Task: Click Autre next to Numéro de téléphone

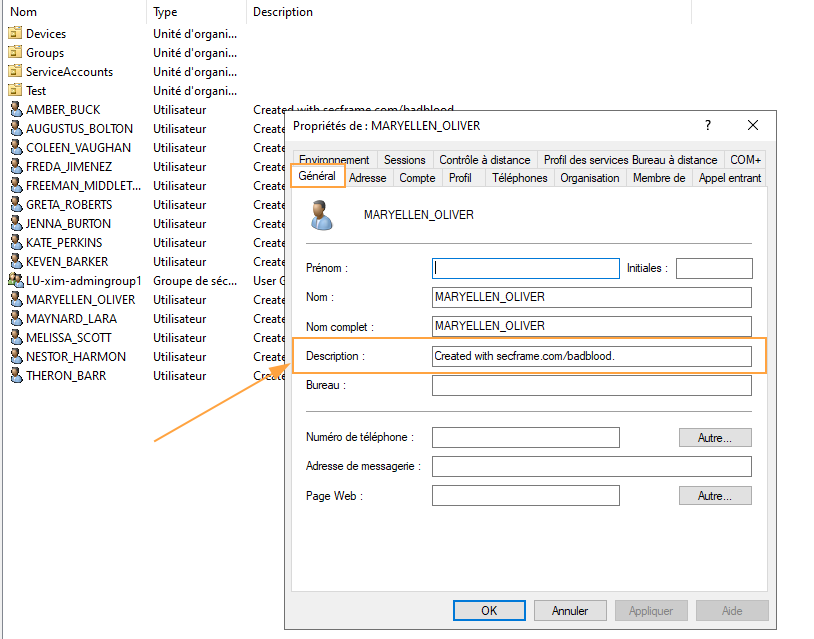Action: click(715, 437)
